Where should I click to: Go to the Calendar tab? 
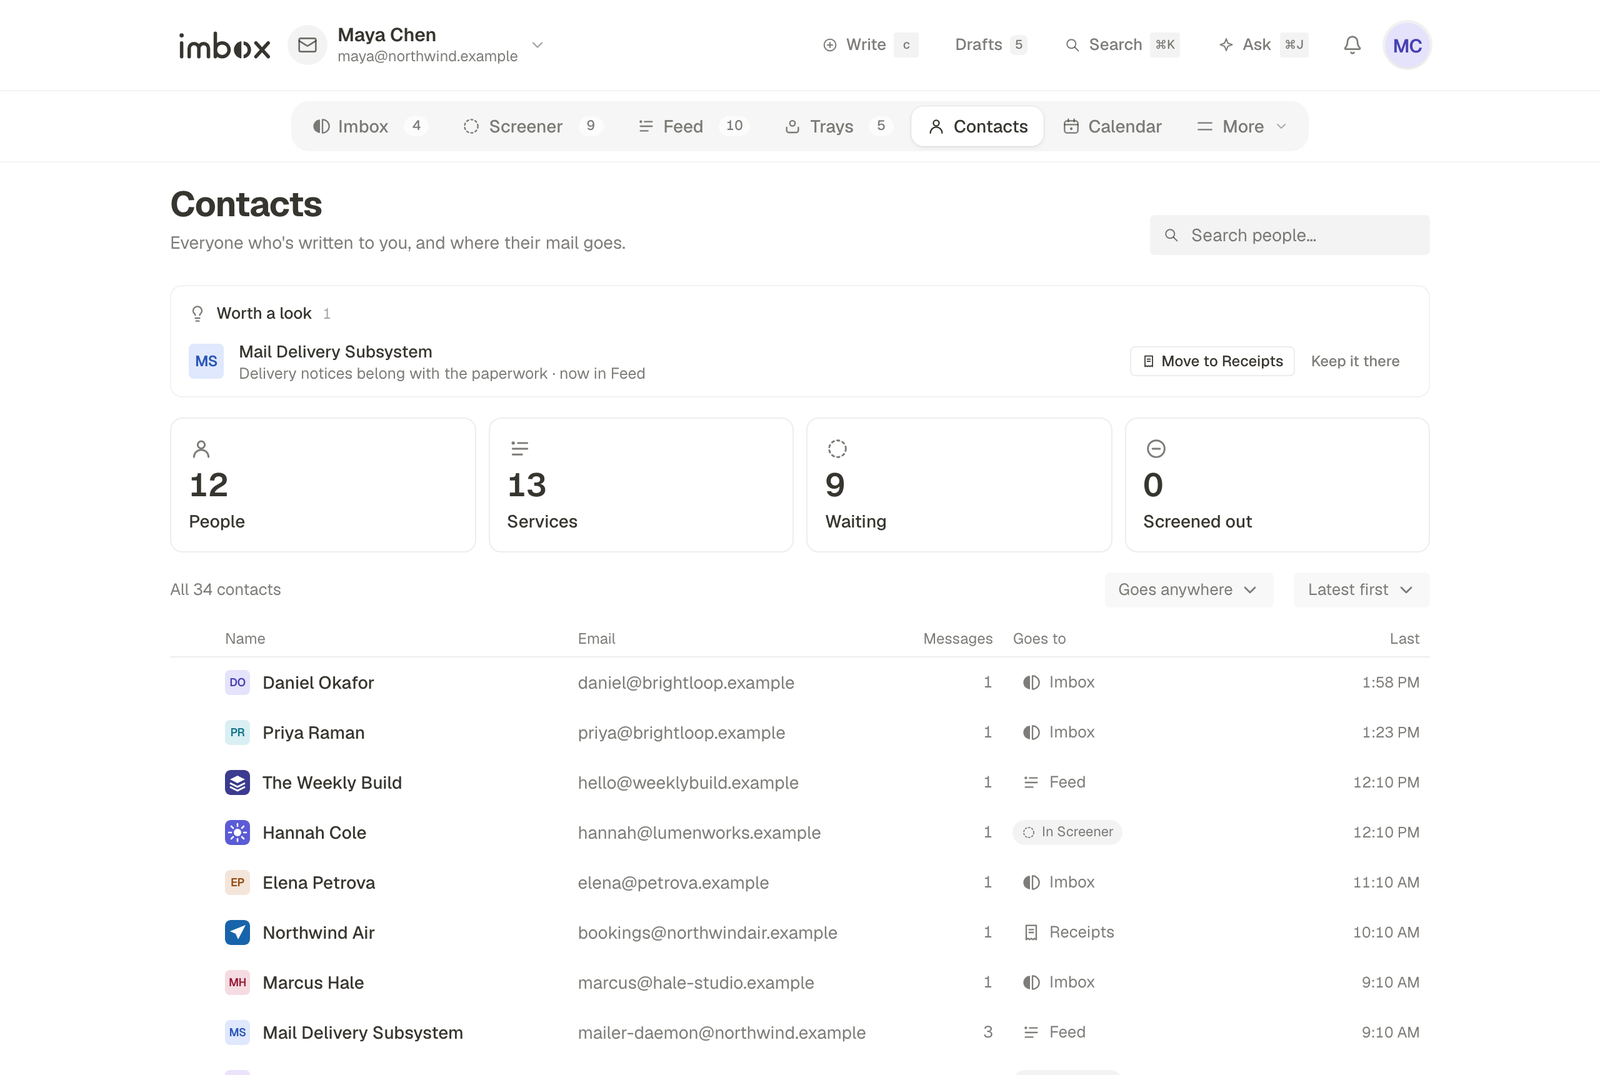pos(1112,127)
